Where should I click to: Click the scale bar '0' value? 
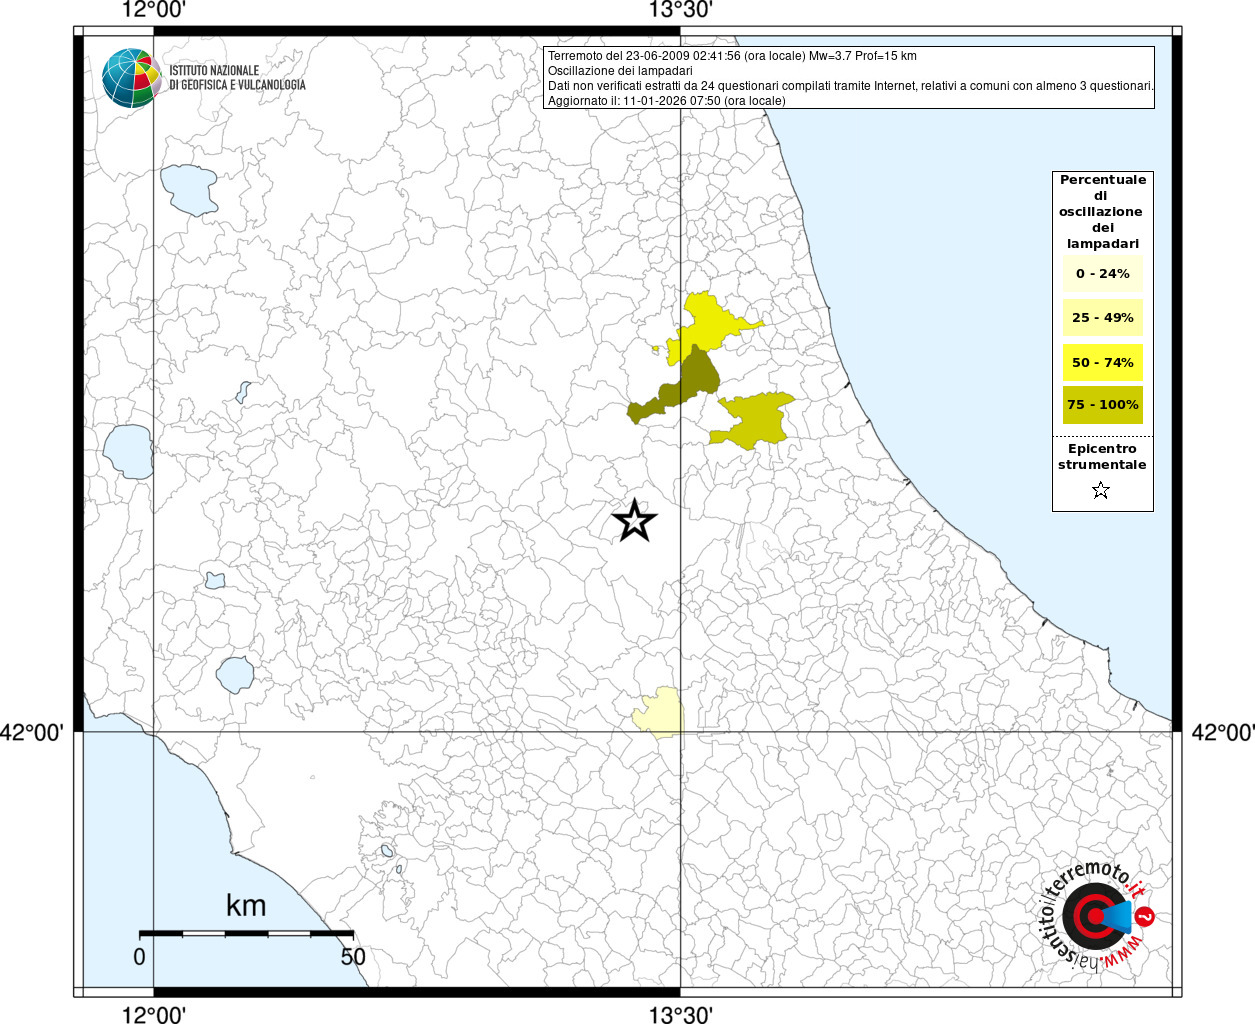(x=139, y=957)
